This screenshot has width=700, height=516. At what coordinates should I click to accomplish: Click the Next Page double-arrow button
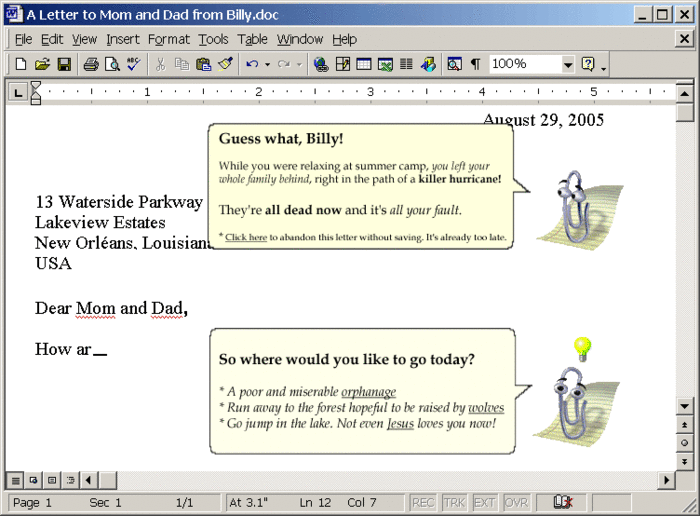point(684,461)
